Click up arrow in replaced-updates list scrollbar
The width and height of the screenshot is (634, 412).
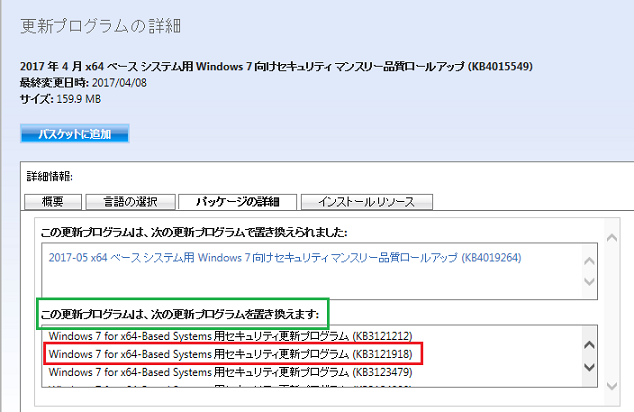tap(590, 345)
